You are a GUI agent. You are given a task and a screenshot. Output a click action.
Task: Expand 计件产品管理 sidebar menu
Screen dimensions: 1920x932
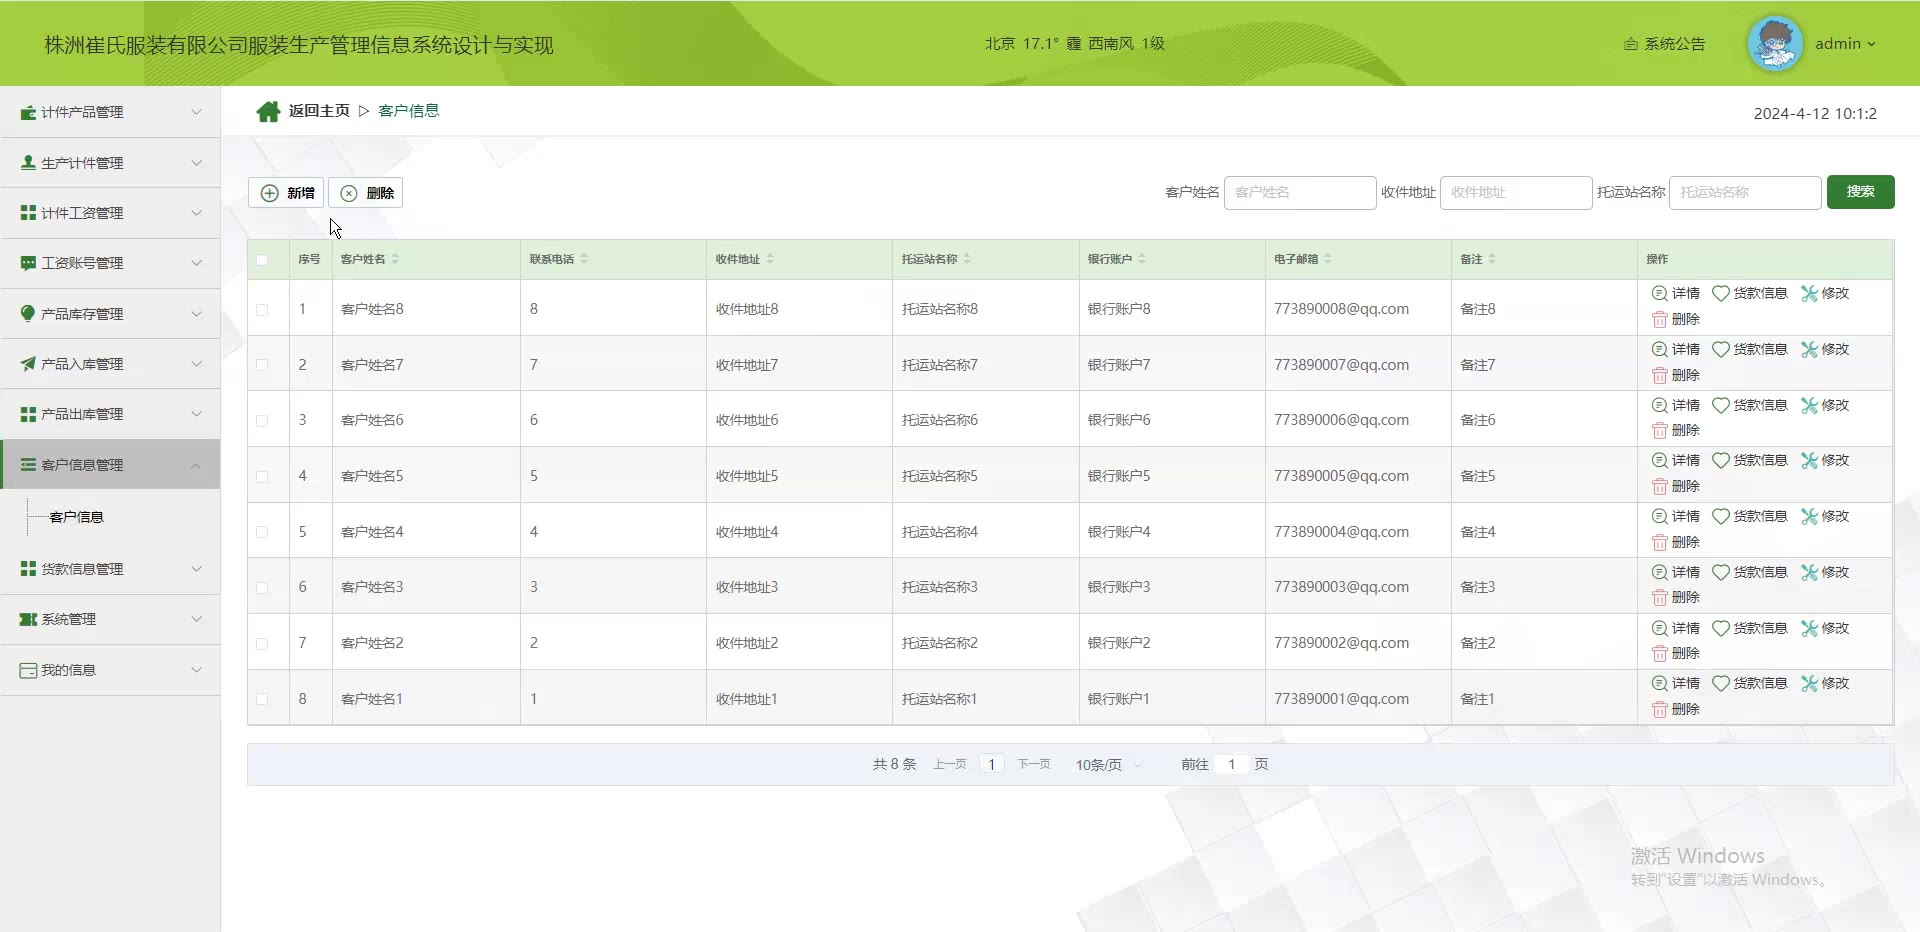tap(110, 112)
